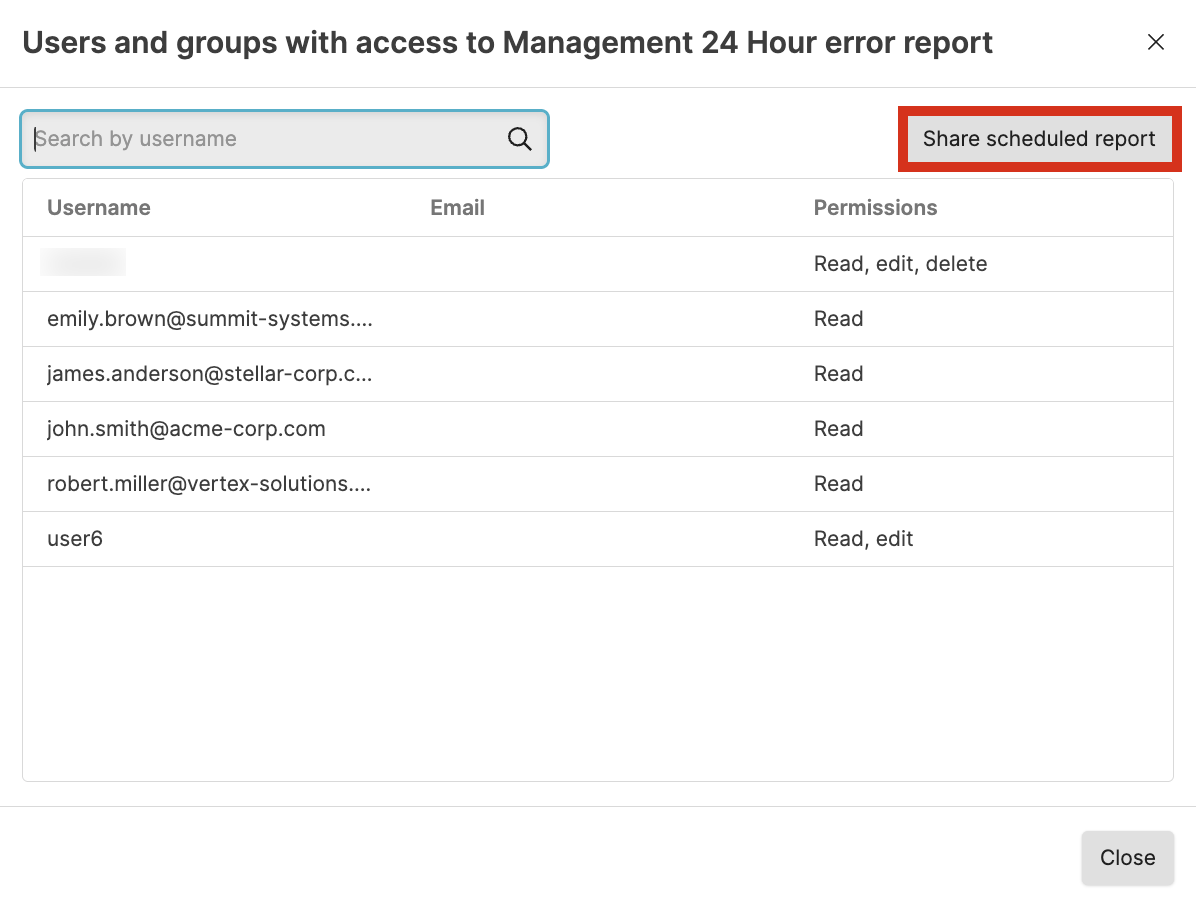Image resolution: width=1196 pixels, height=904 pixels.
Task: Click the blurred username in first row
Action: [x=83, y=263]
